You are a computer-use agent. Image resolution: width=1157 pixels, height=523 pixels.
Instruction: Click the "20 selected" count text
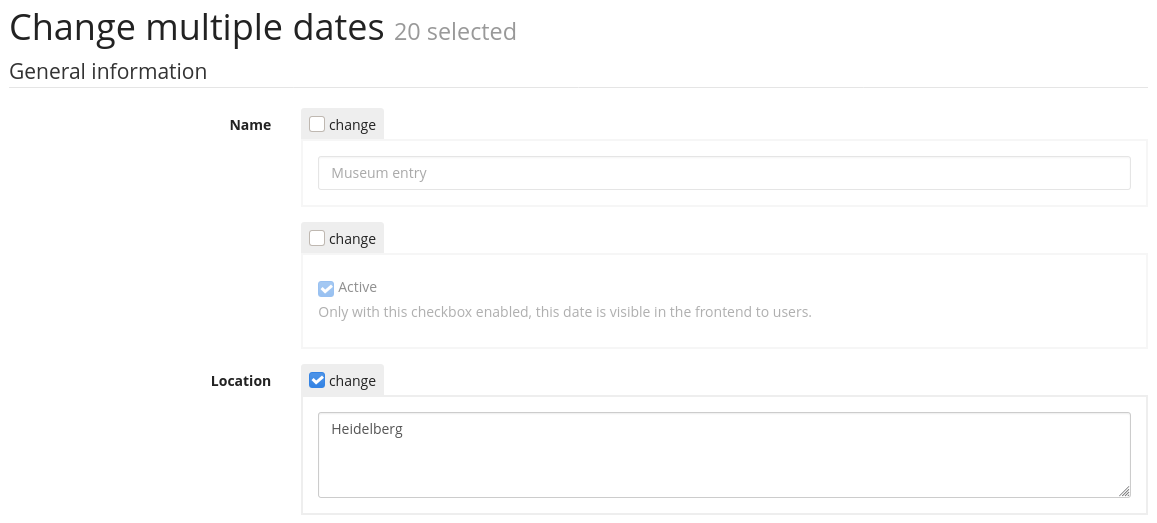pos(455,32)
